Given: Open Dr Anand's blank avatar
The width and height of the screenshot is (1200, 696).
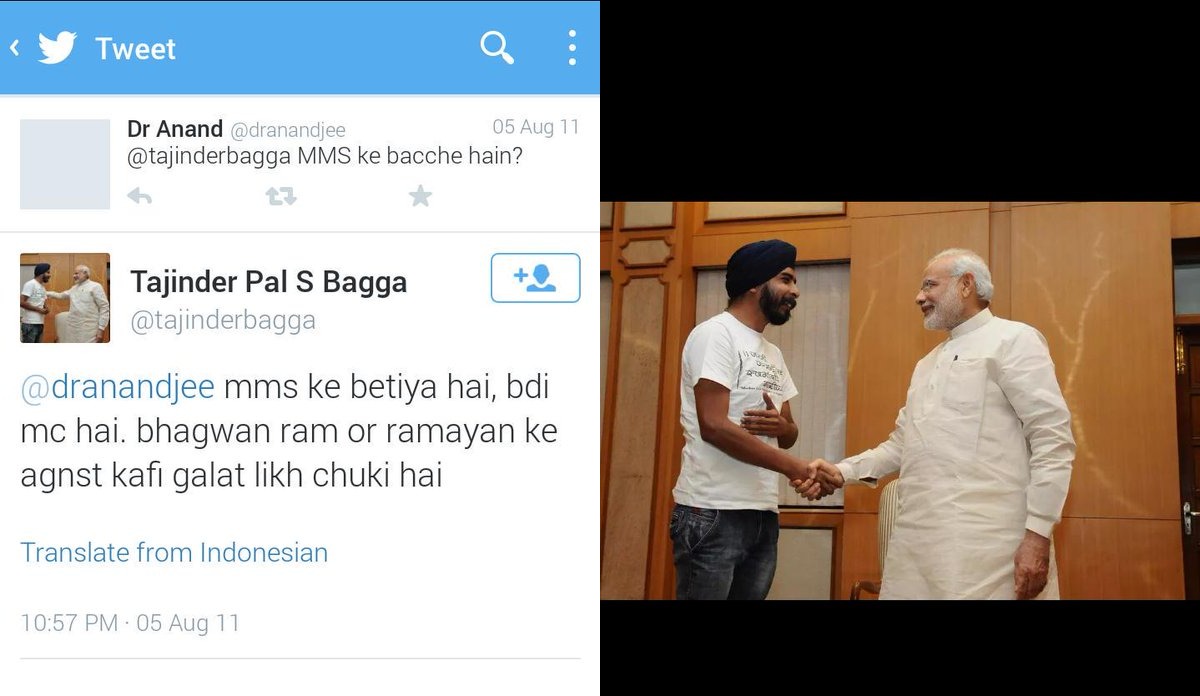Looking at the screenshot, I should [65, 164].
